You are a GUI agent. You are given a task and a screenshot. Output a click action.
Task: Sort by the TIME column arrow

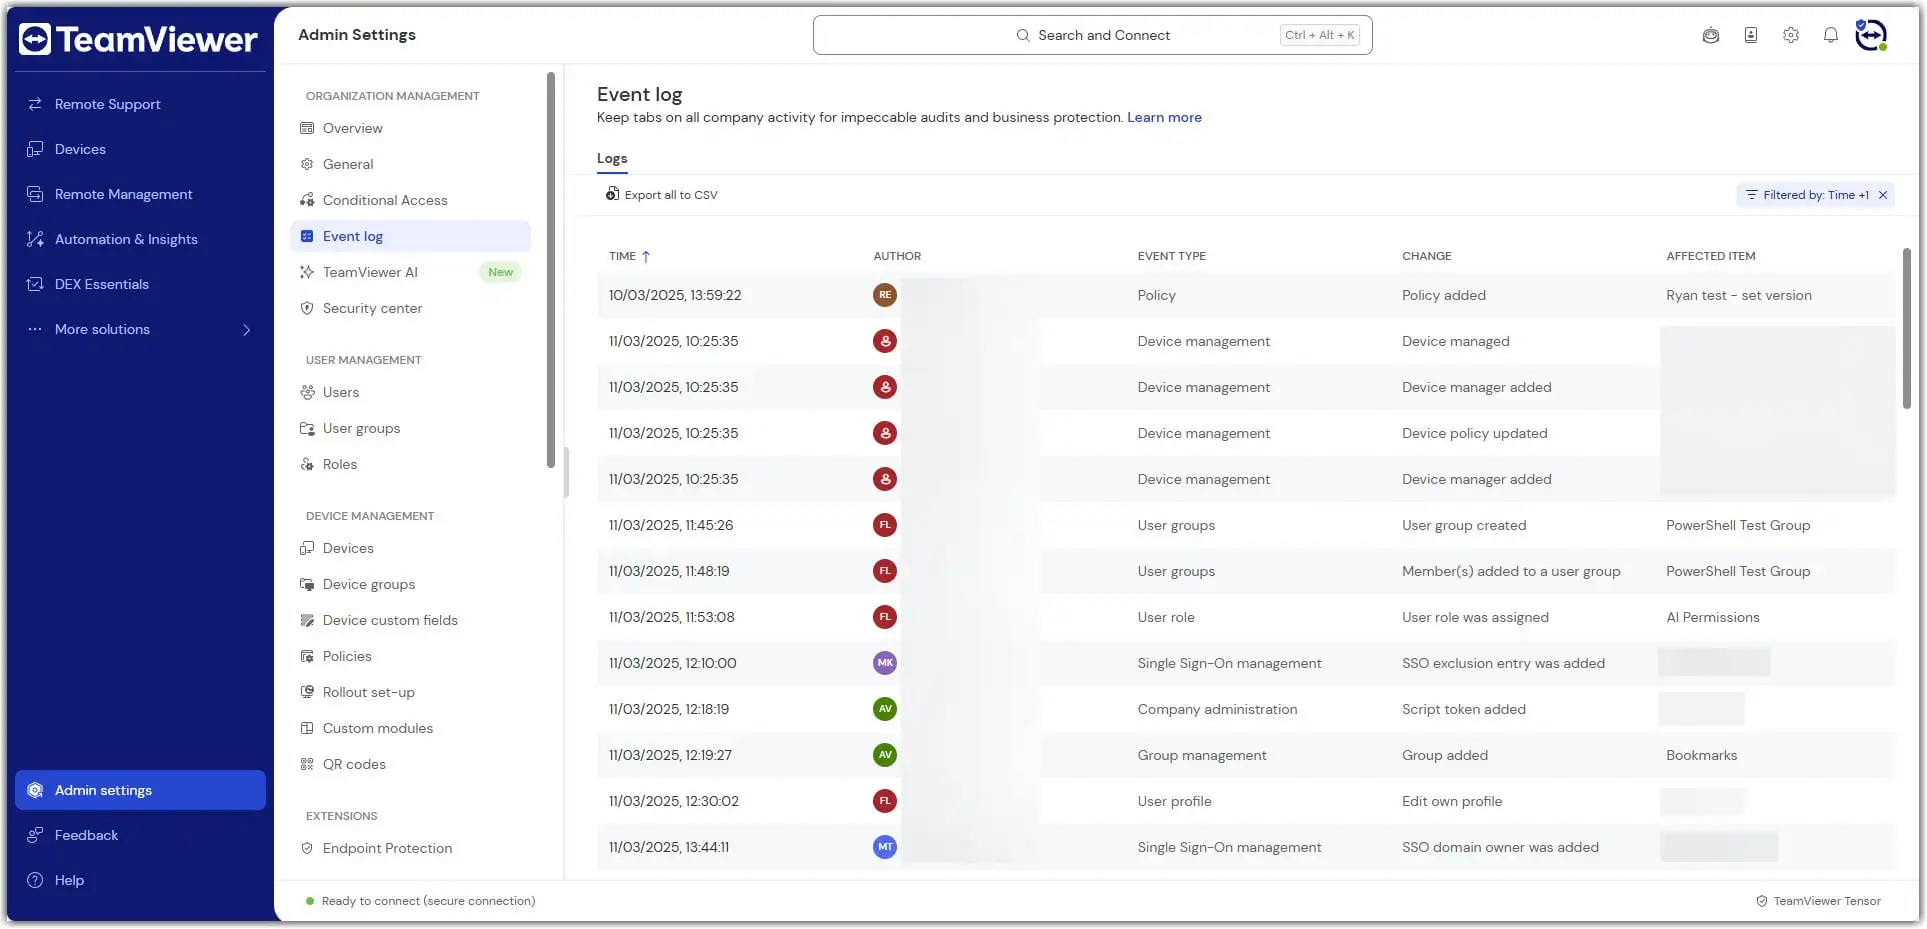pos(646,256)
